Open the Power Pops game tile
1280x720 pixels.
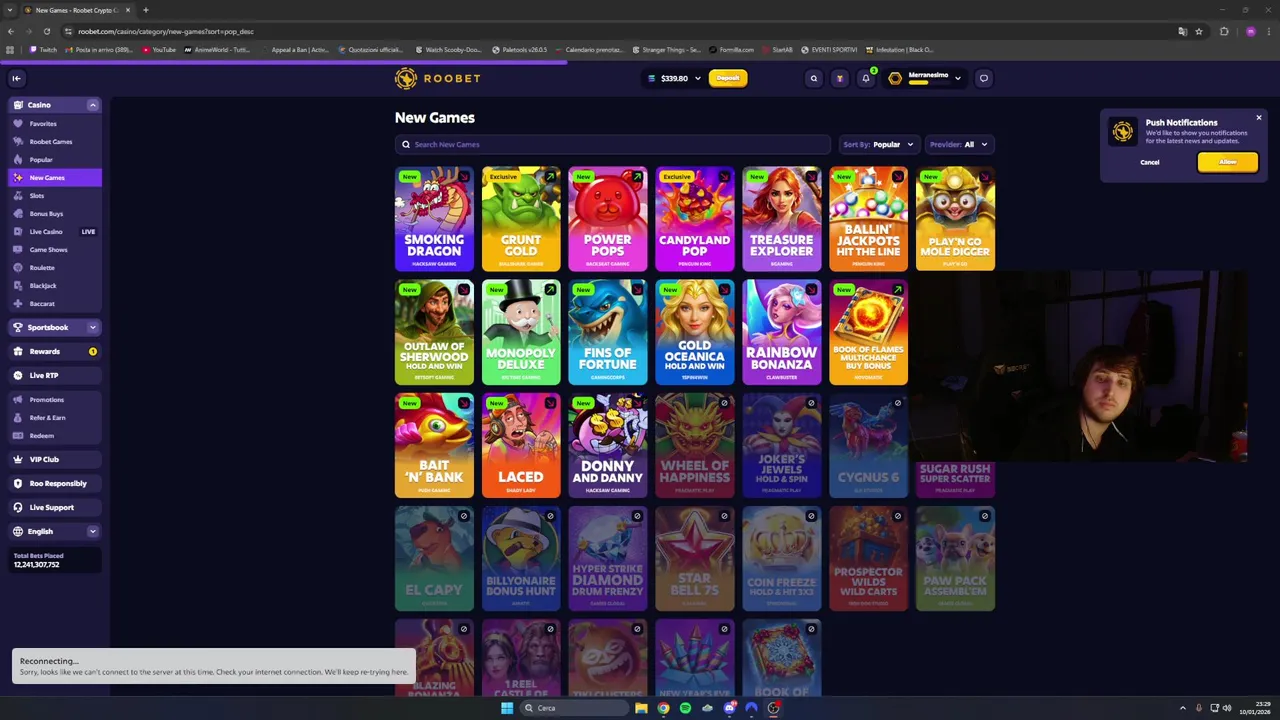click(608, 219)
